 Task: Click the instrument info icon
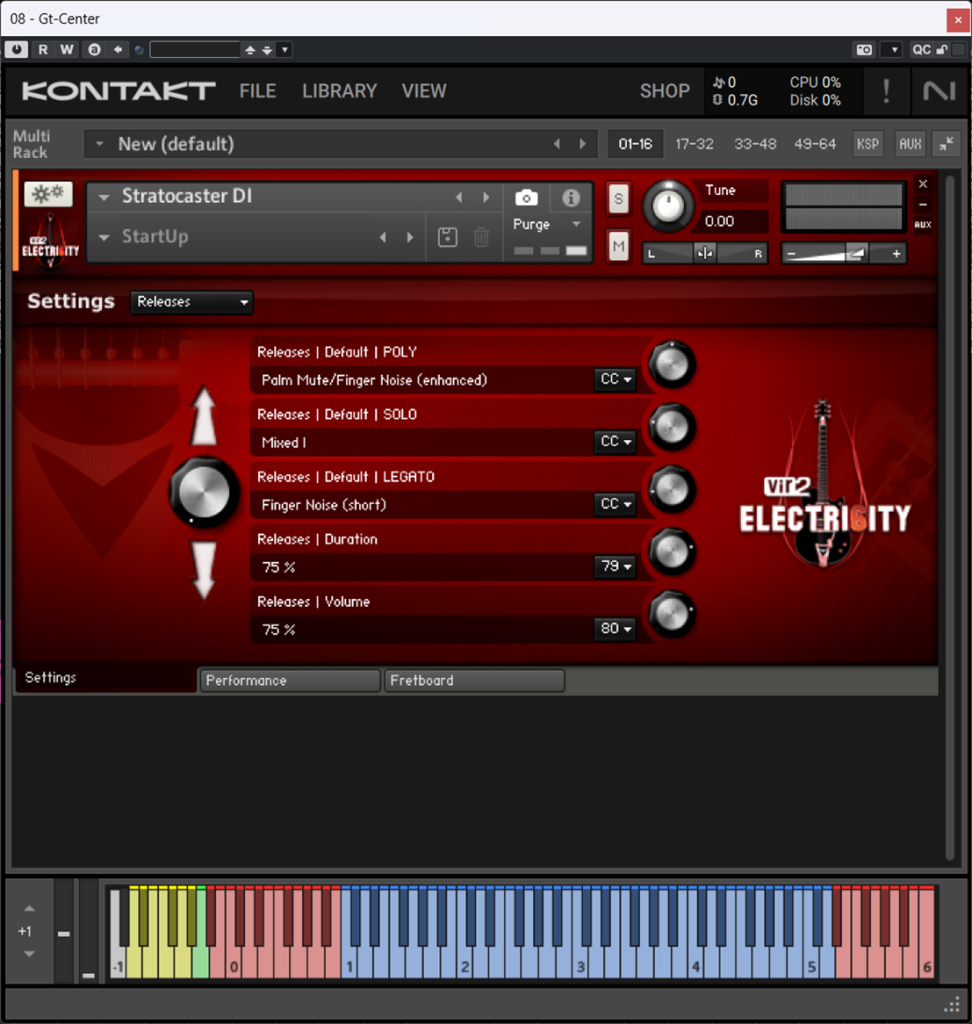tap(571, 197)
